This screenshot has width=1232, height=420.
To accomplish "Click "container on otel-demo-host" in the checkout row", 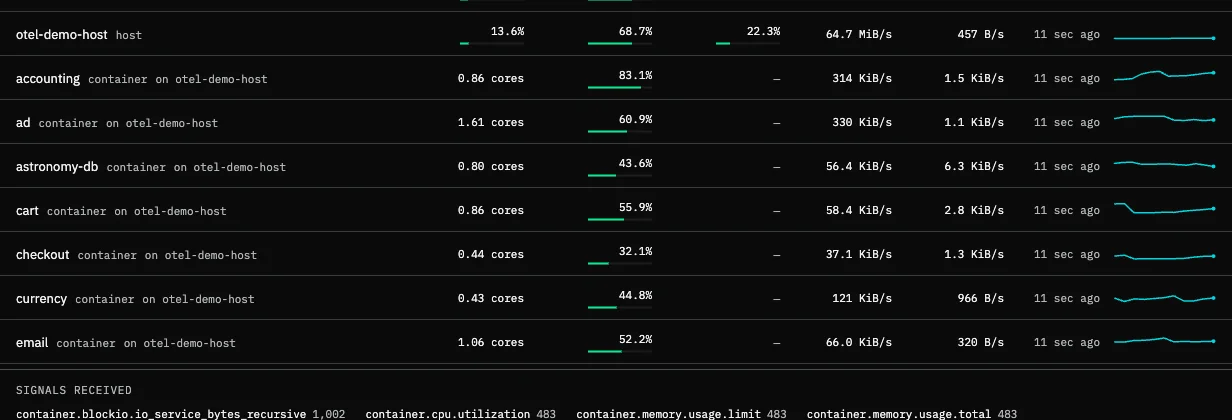I will [167, 255].
